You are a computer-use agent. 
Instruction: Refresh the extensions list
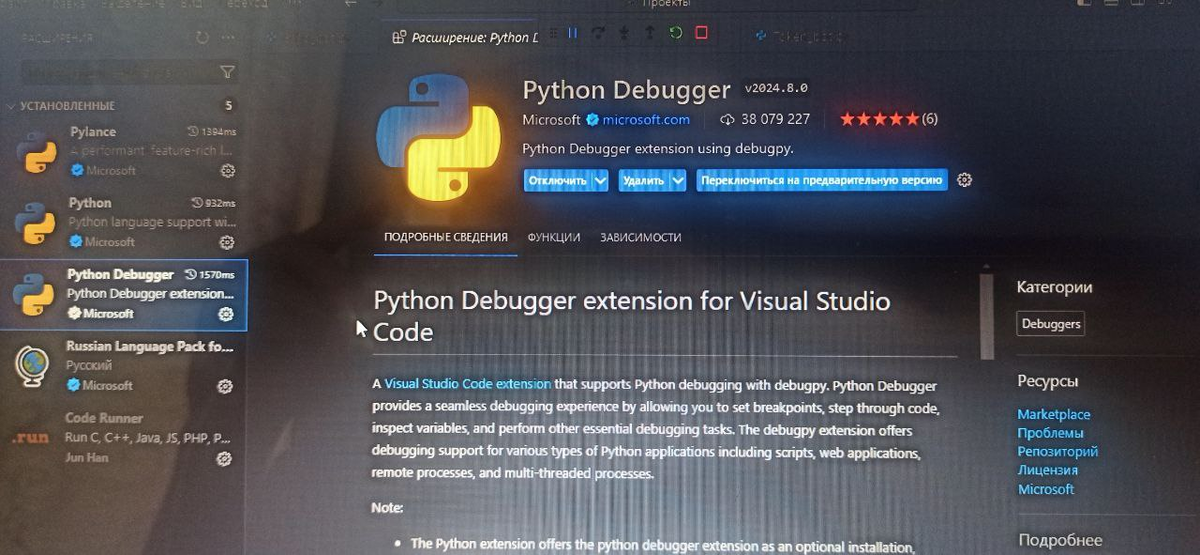(204, 38)
